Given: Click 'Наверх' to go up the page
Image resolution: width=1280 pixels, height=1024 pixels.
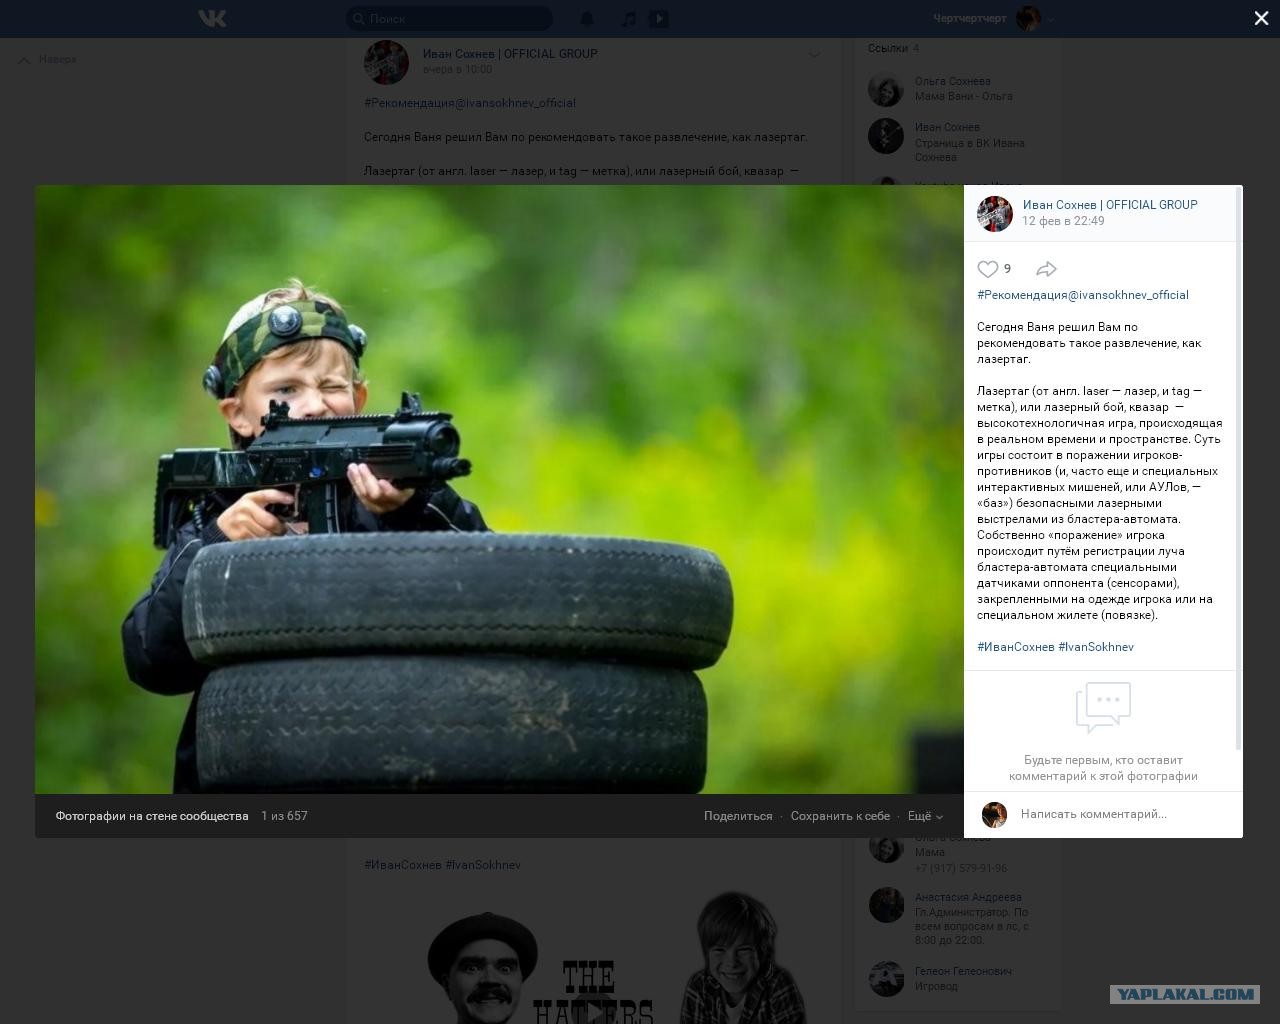Looking at the screenshot, I should pyautogui.click(x=48, y=60).
